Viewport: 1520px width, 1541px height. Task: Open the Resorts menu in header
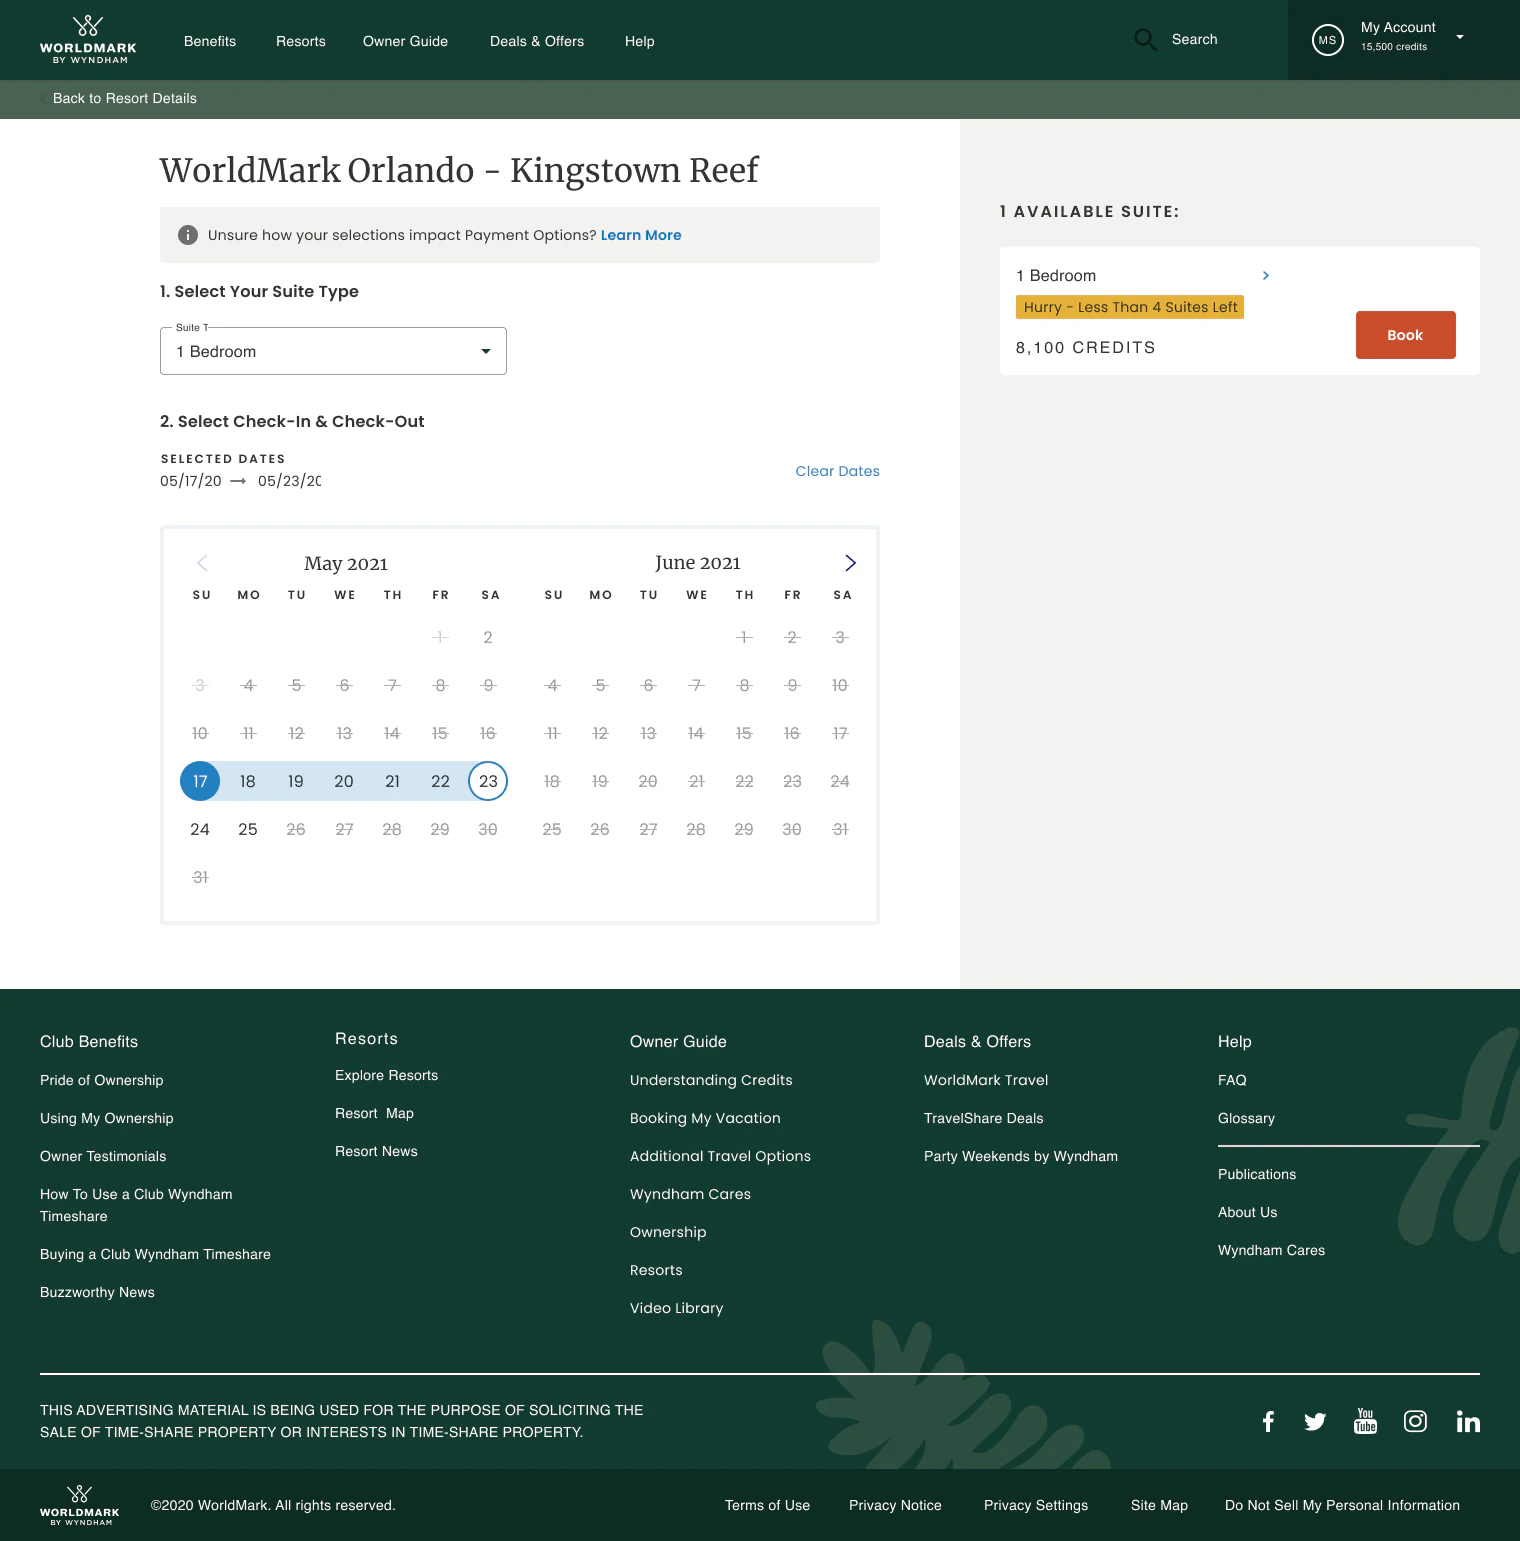tap(301, 41)
